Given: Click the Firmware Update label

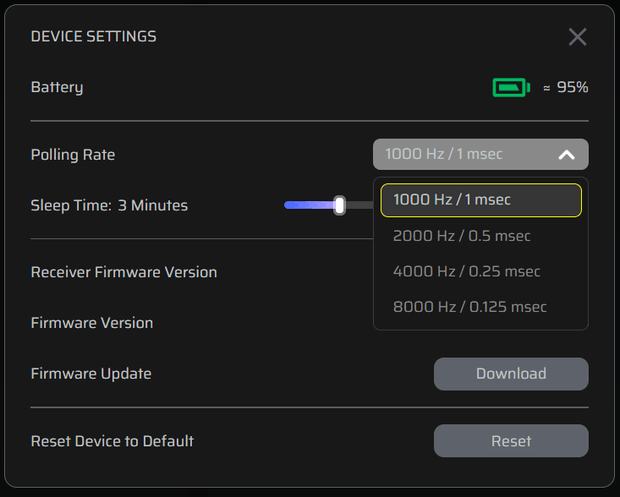Looking at the screenshot, I should (x=91, y=374).
